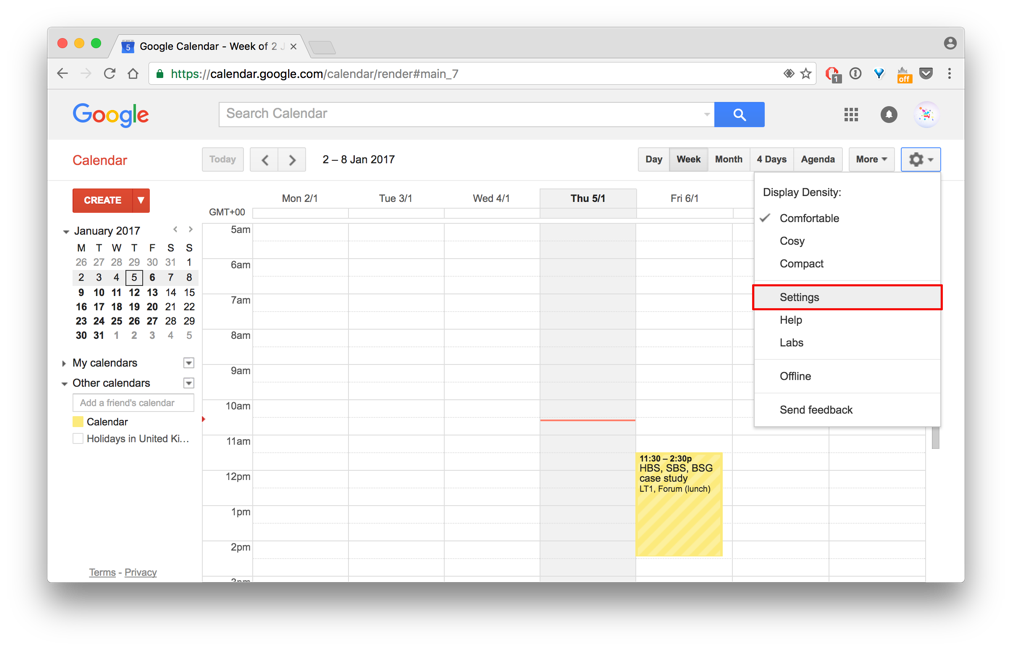Screen dimensions: 1012x650
Task: Select day 20 in the mini calendar
Action: coord(152,307)
